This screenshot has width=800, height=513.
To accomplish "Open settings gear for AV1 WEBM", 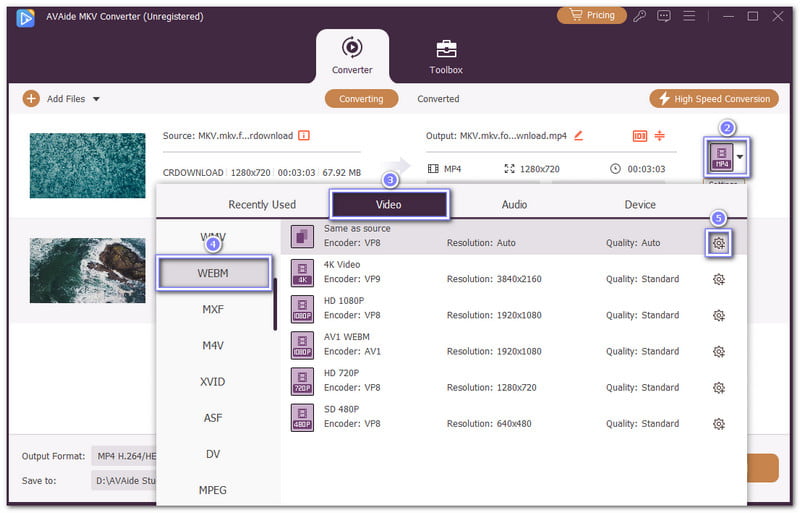I will (x=718, y=352).
